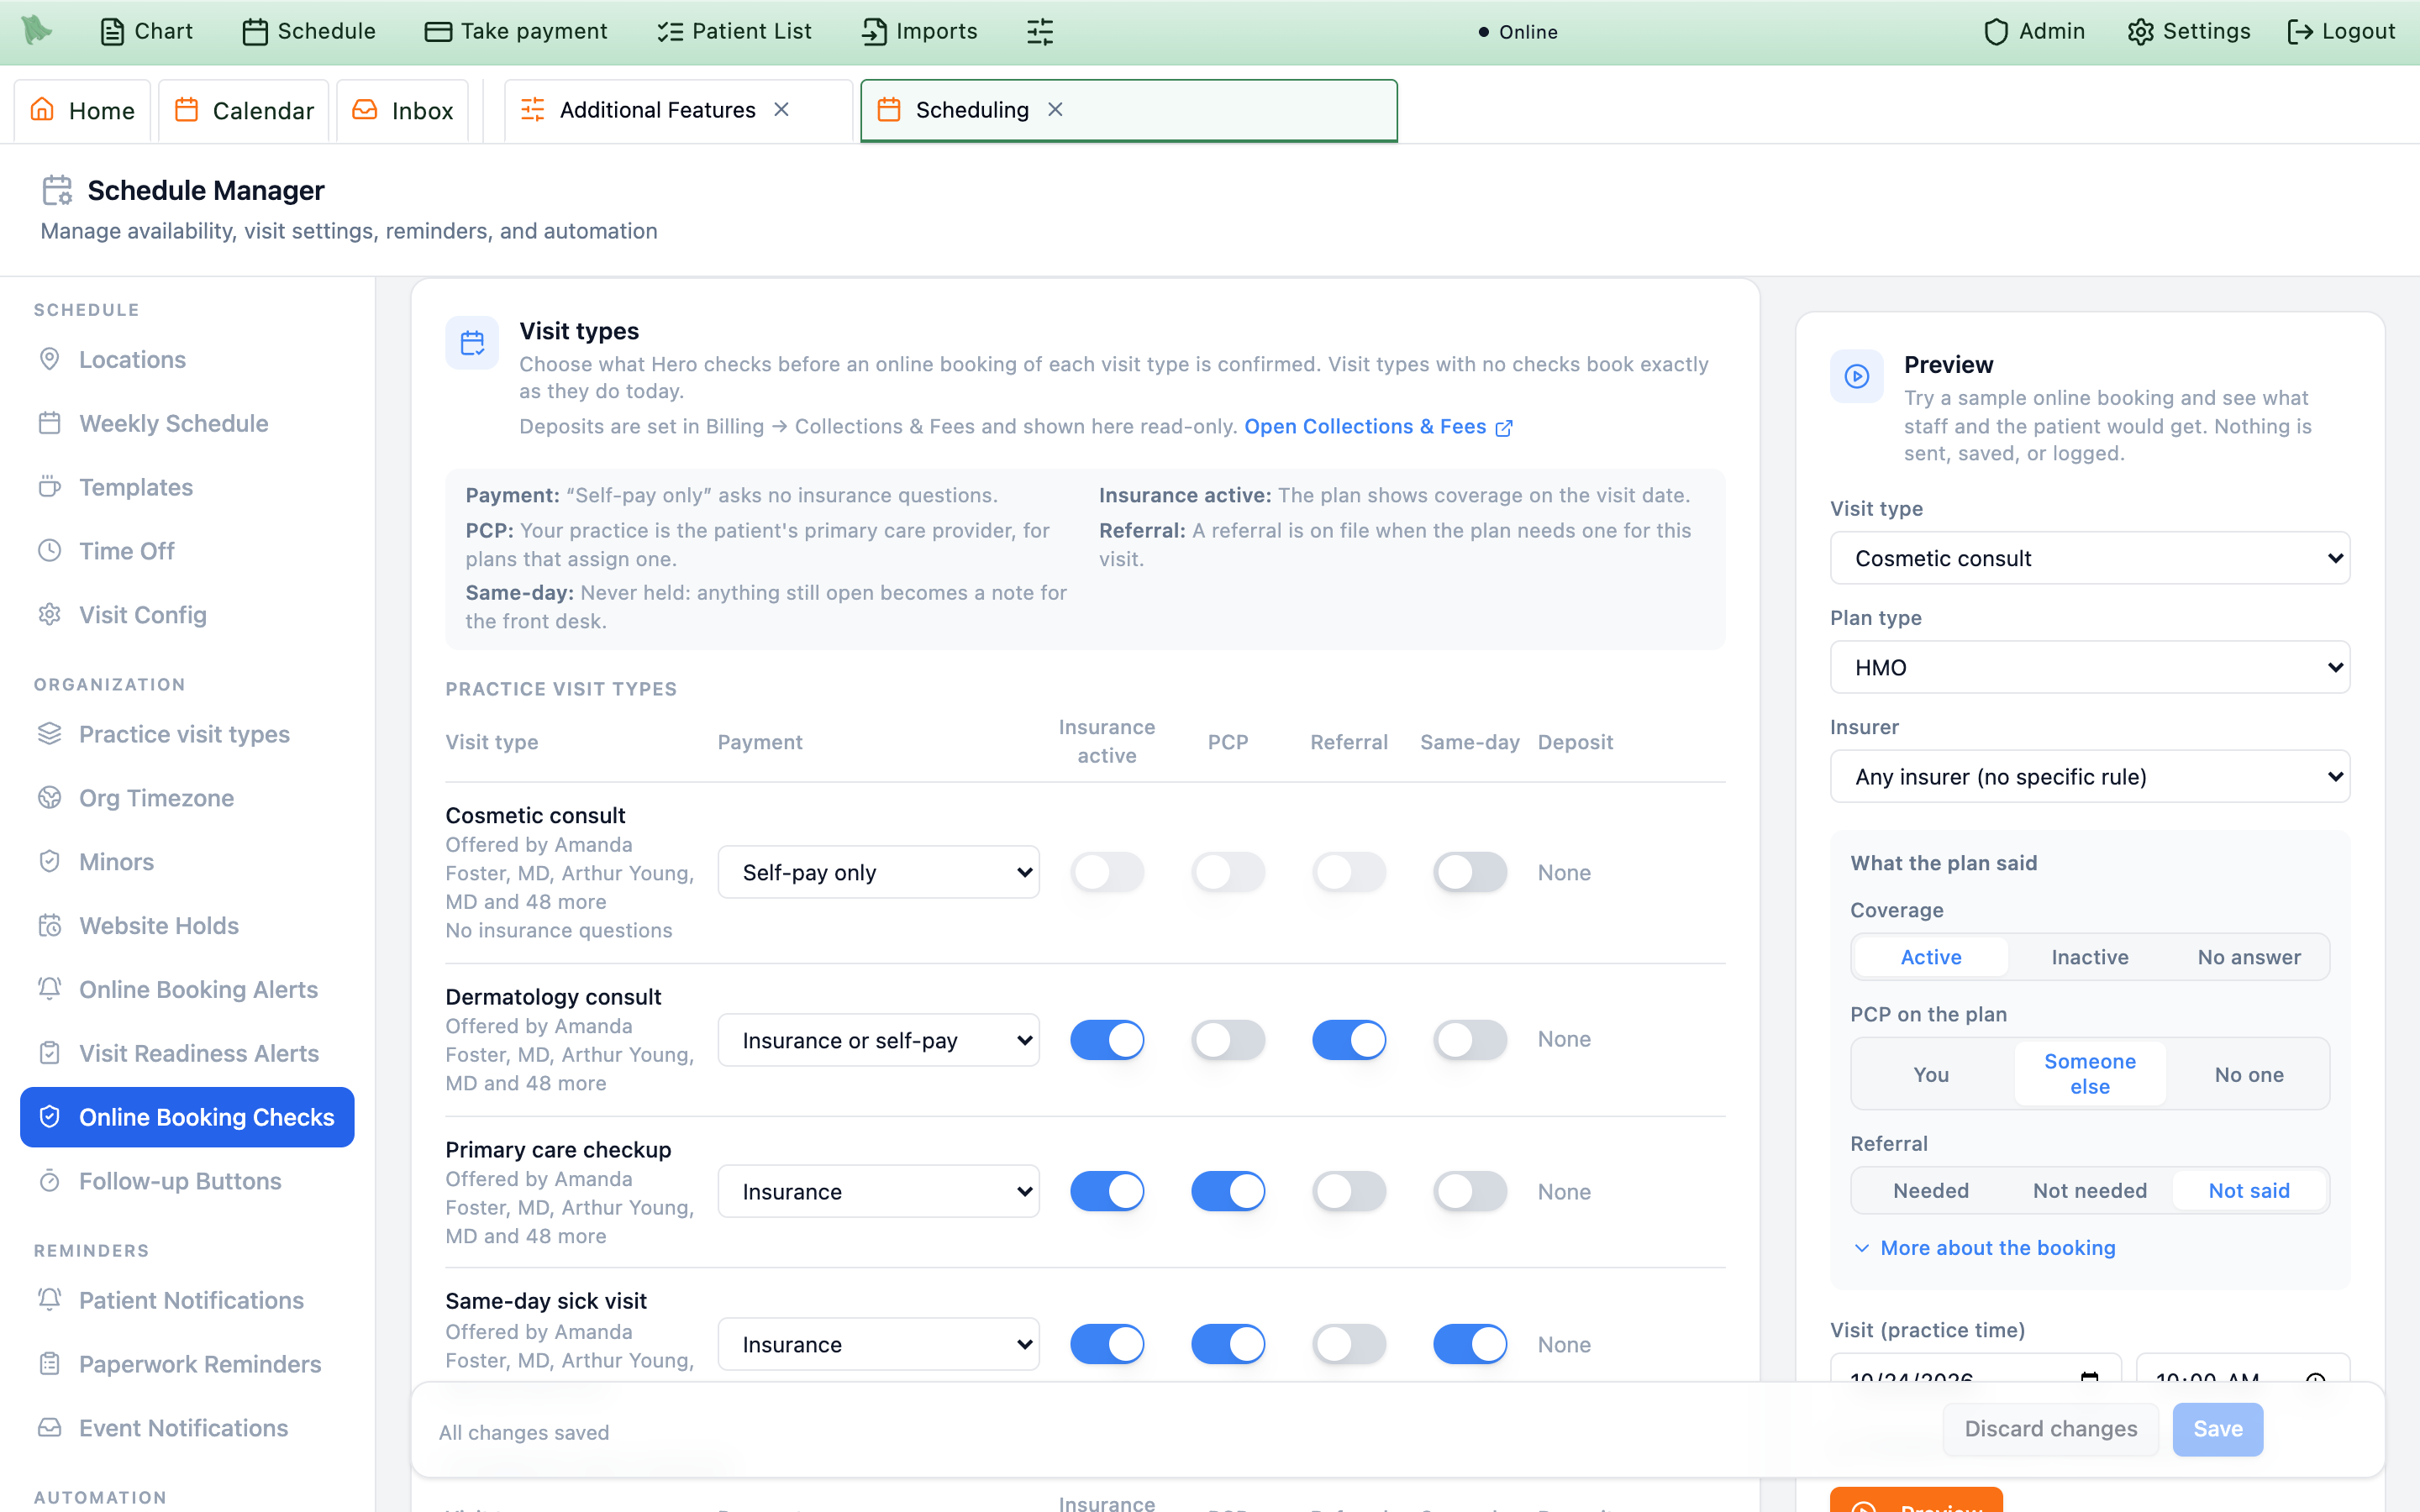Open the Insurer dropdown
2420x1512 pixels.
coord(2090,776)
